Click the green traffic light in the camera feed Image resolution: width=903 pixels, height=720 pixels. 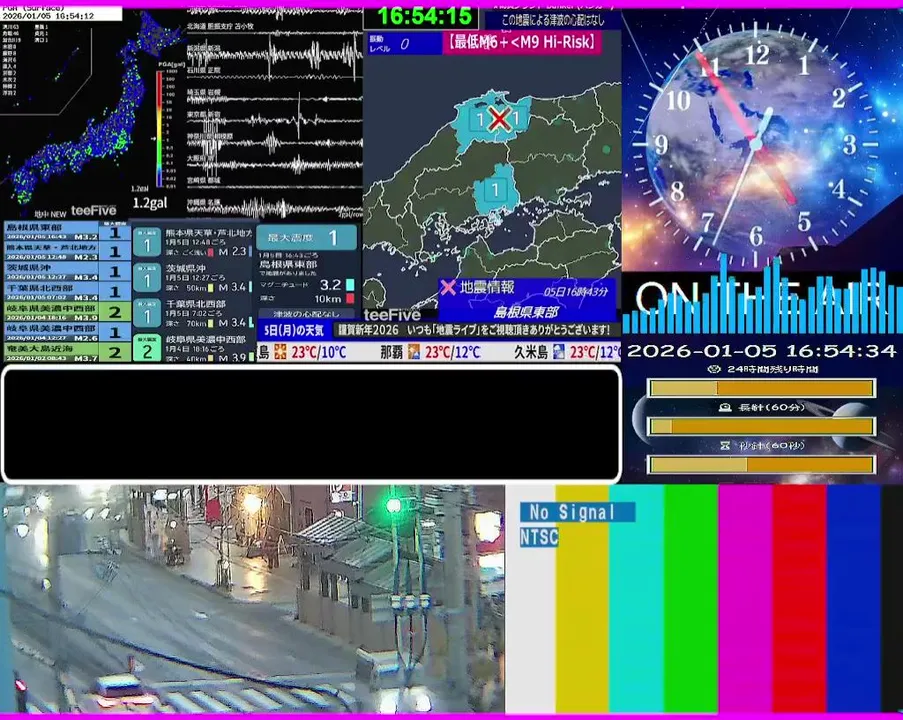coord(393,505)
